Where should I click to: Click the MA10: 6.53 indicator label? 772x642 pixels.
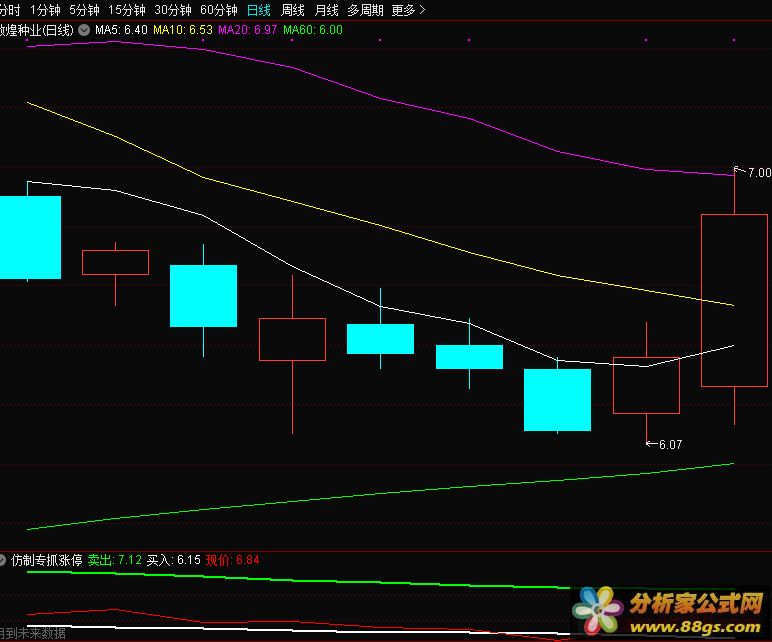183,30
